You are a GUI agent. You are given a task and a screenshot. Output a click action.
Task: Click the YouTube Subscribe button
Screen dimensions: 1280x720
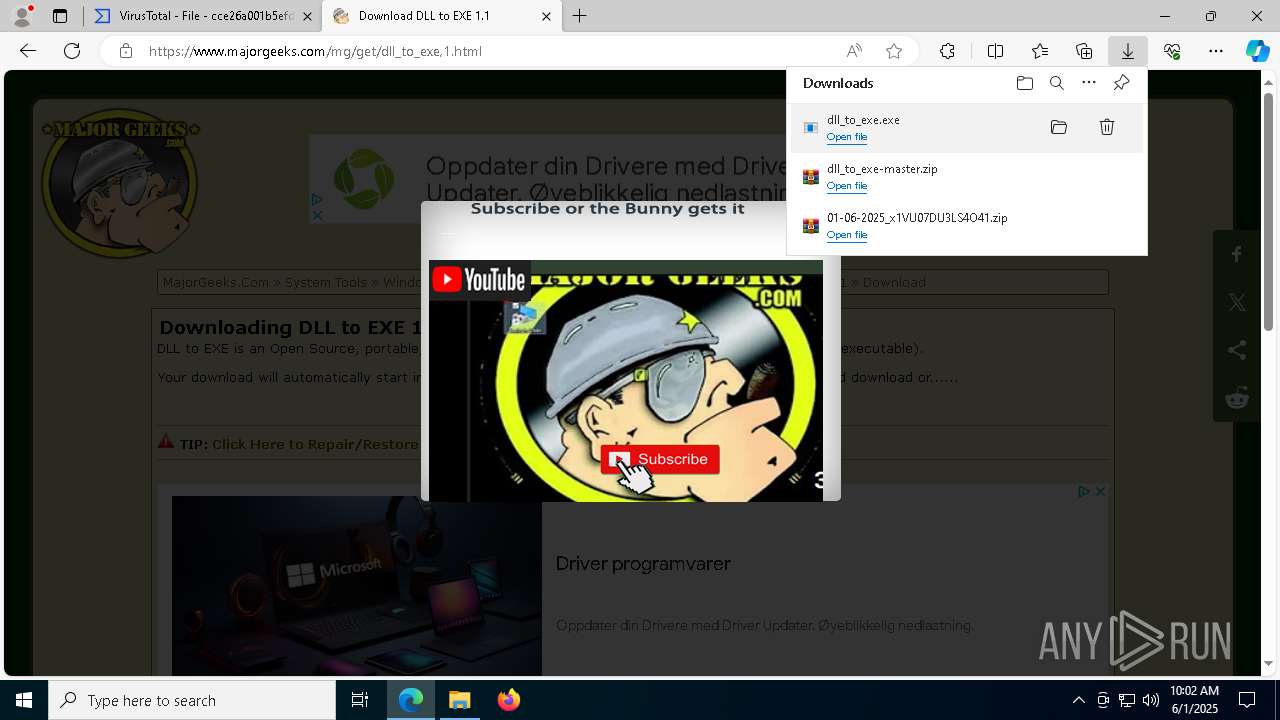coord(660,459)
